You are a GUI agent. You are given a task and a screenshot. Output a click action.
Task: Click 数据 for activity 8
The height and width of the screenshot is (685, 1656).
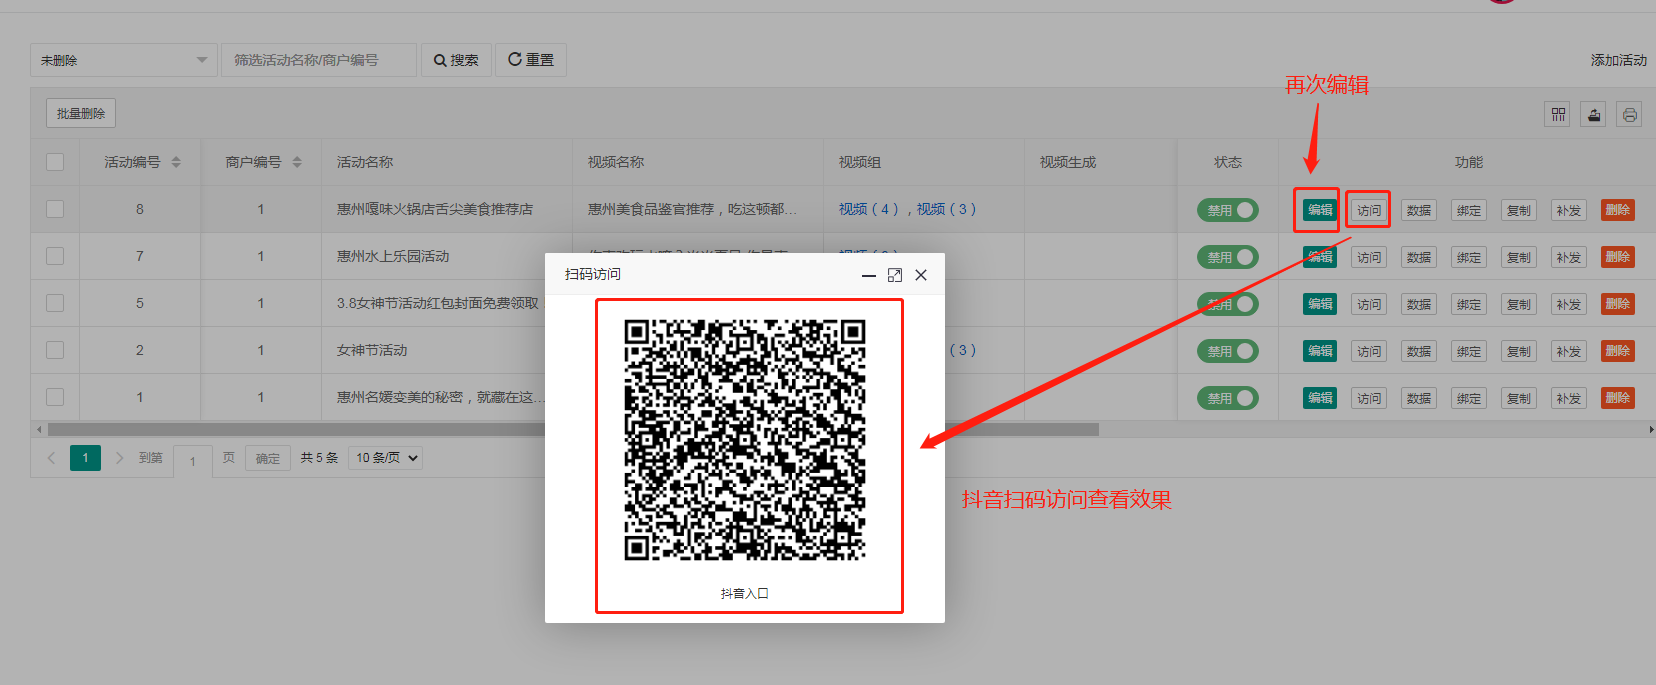point(1419,210)
